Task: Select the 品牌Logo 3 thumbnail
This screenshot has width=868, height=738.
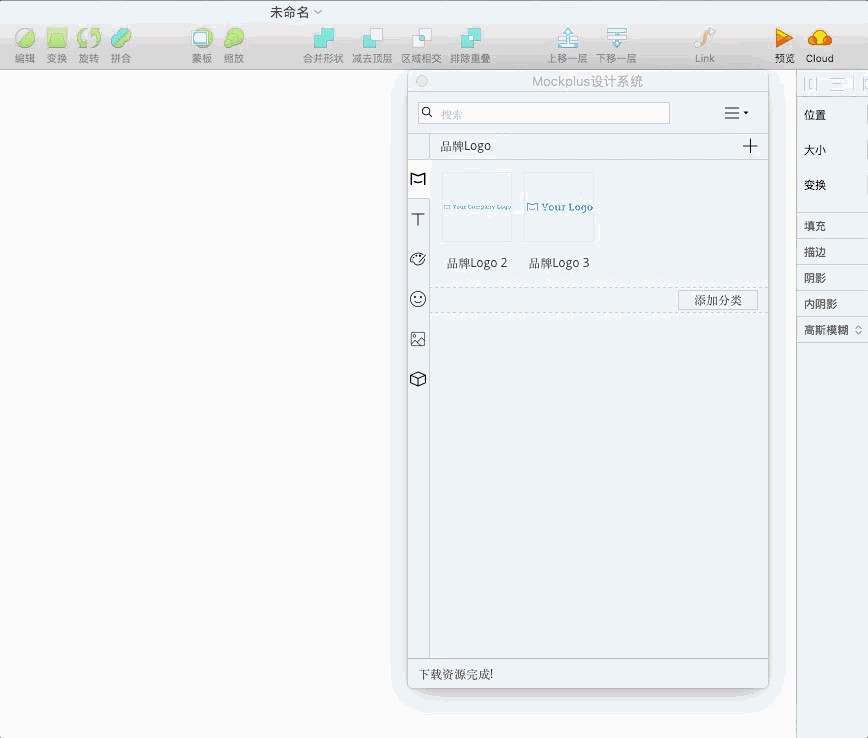Action: tap(559, 207)
